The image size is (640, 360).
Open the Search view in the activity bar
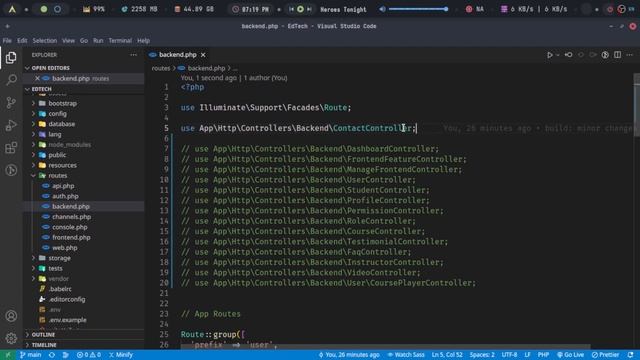point(11,80)
